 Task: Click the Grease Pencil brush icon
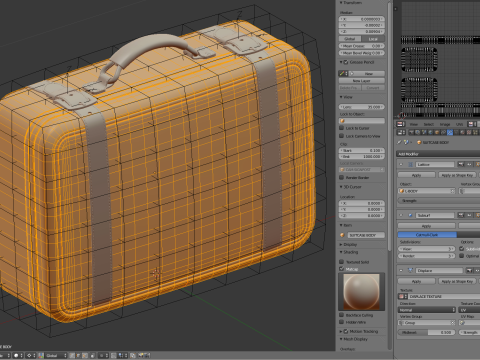tap(342, 73)
